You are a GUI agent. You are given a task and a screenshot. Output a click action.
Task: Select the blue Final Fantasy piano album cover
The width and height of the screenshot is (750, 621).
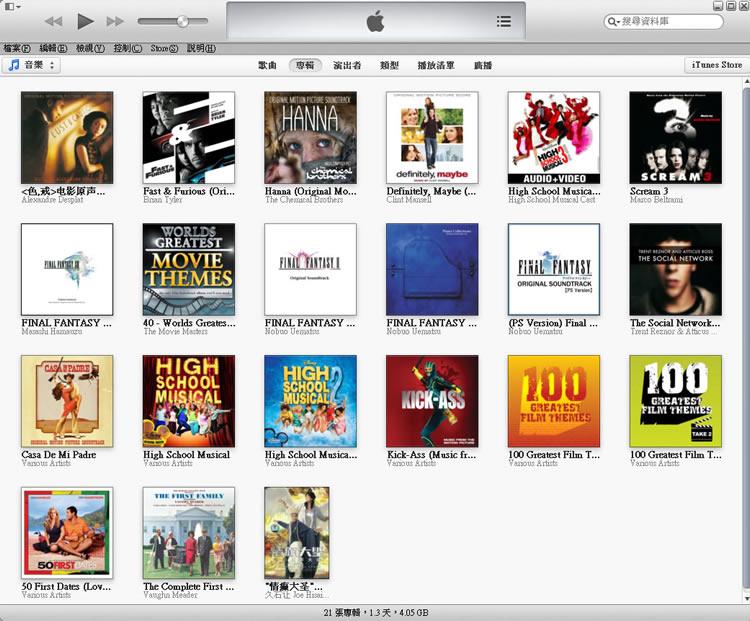pos(432,269)
